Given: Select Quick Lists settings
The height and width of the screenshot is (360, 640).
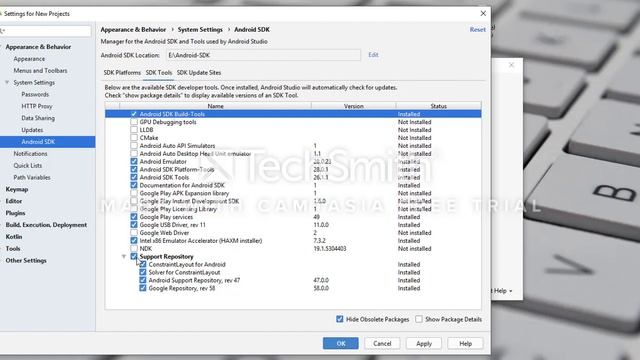Looking at the screenshot, I should [28, 165].
